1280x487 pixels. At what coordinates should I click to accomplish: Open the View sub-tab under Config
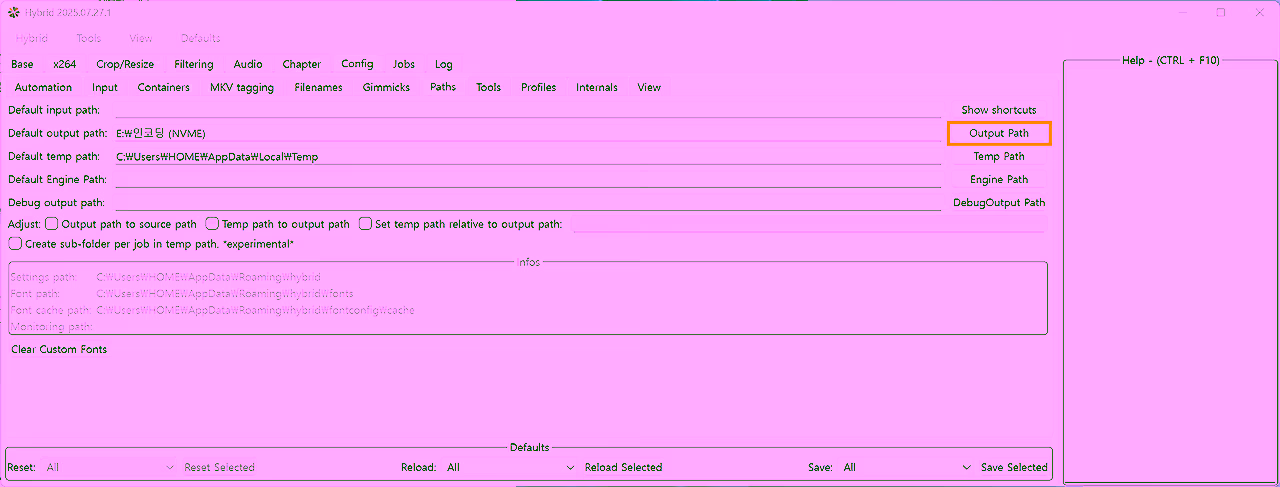tap(649, 87)
